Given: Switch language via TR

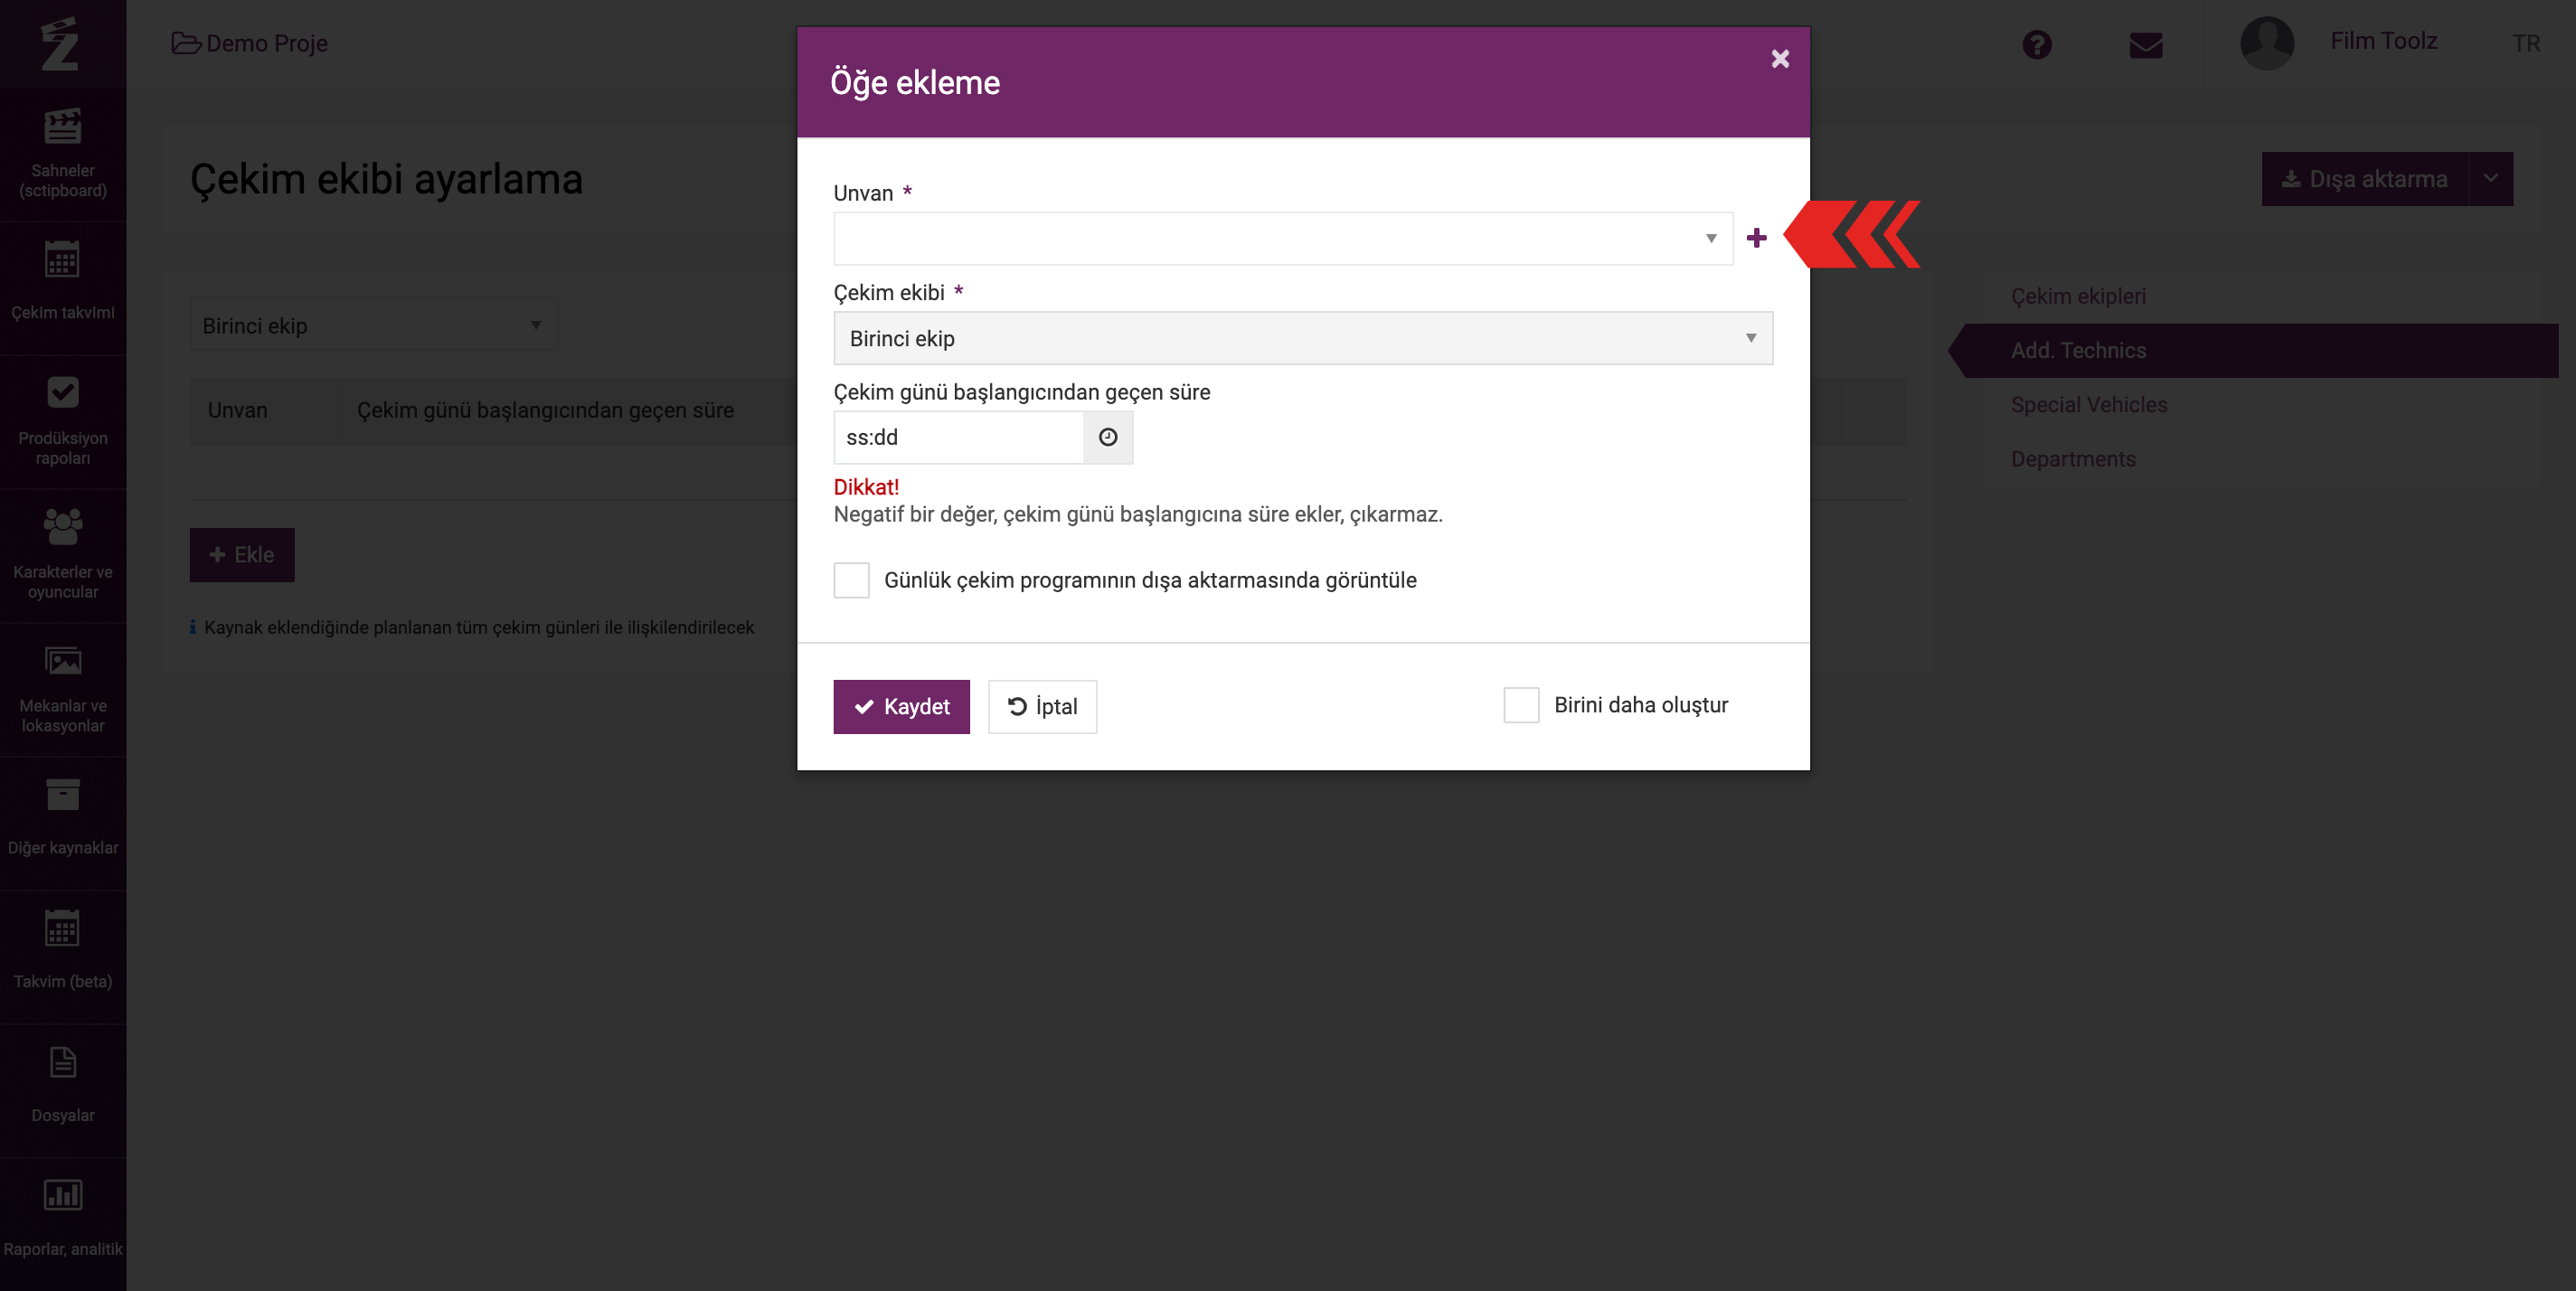Looking at the screenshot, I should (x=2525, y=43).
